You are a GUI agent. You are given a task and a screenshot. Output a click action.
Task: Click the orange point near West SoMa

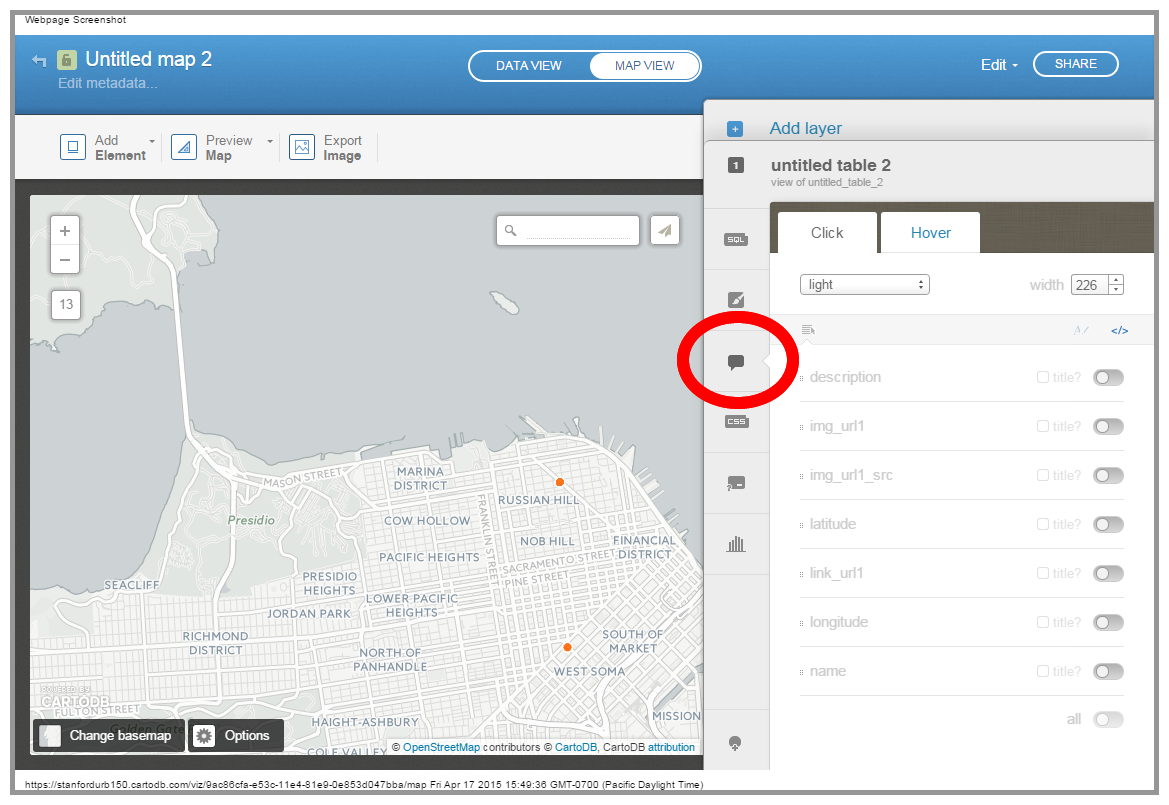tap(567, 647)
